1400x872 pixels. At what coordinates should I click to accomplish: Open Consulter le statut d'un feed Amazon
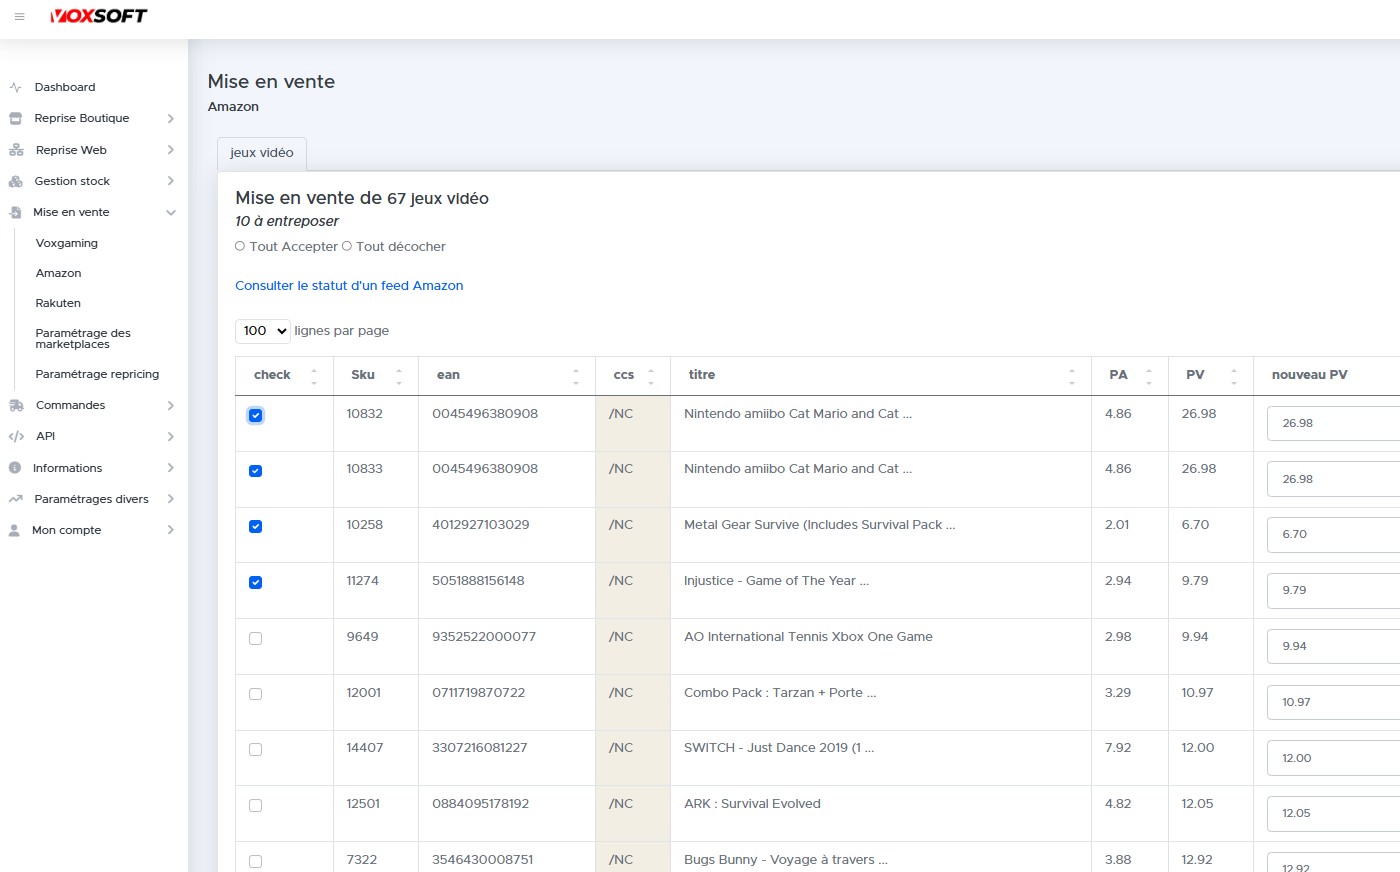click(349, 286)
